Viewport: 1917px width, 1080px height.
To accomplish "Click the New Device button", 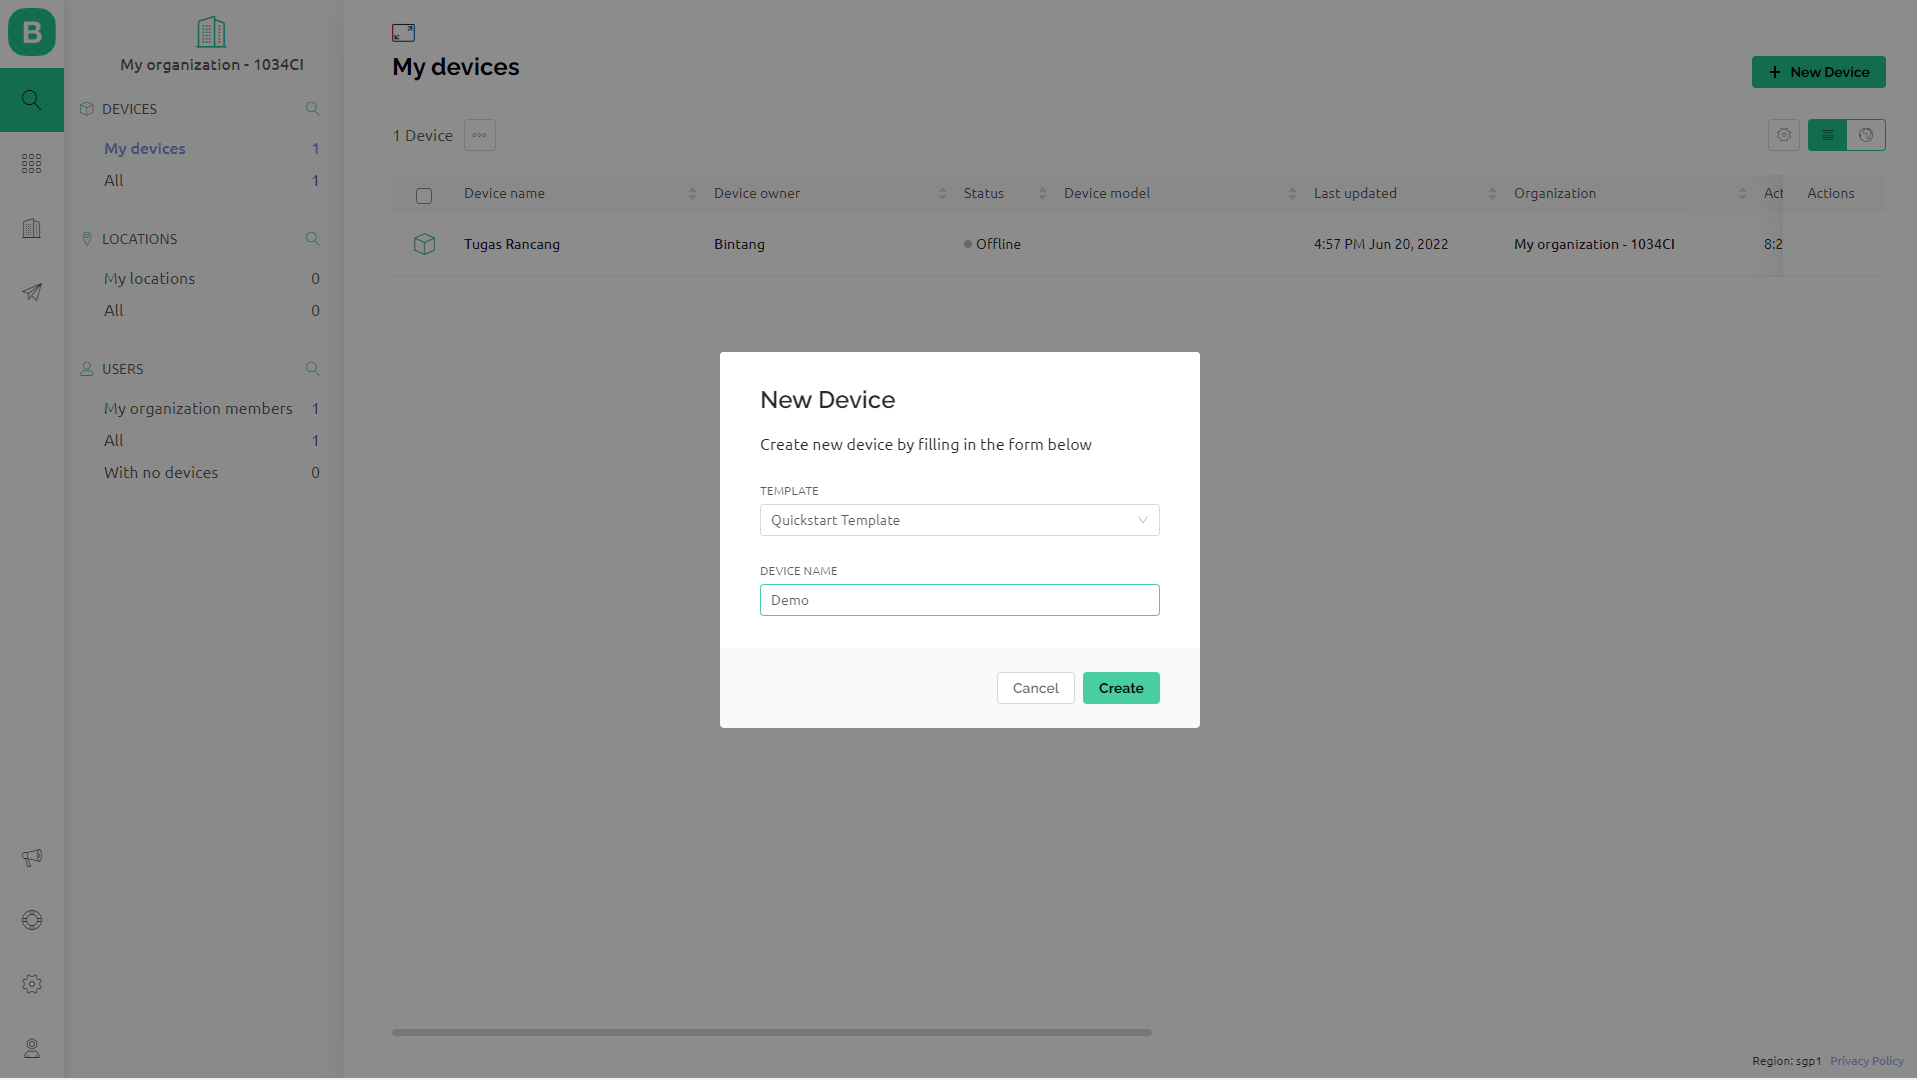I will (1818, 72).
